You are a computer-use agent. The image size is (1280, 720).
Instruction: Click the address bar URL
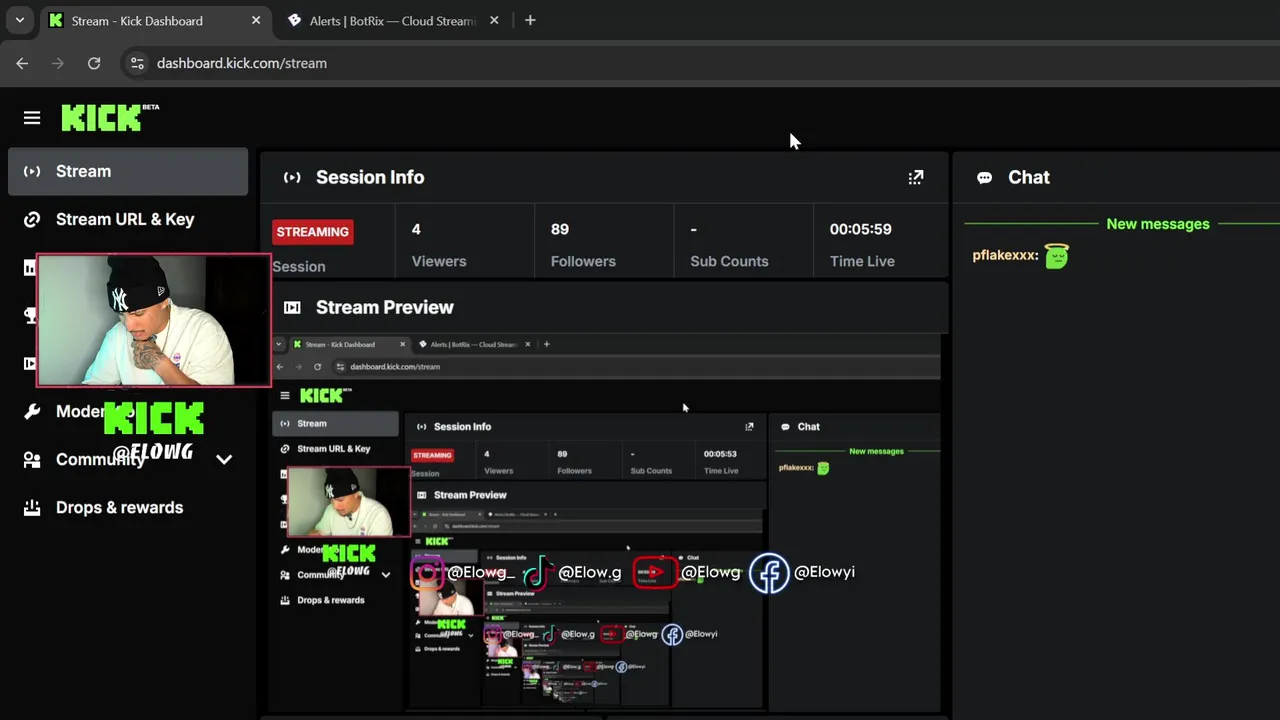pyautogui.click(x=242, y=63)
